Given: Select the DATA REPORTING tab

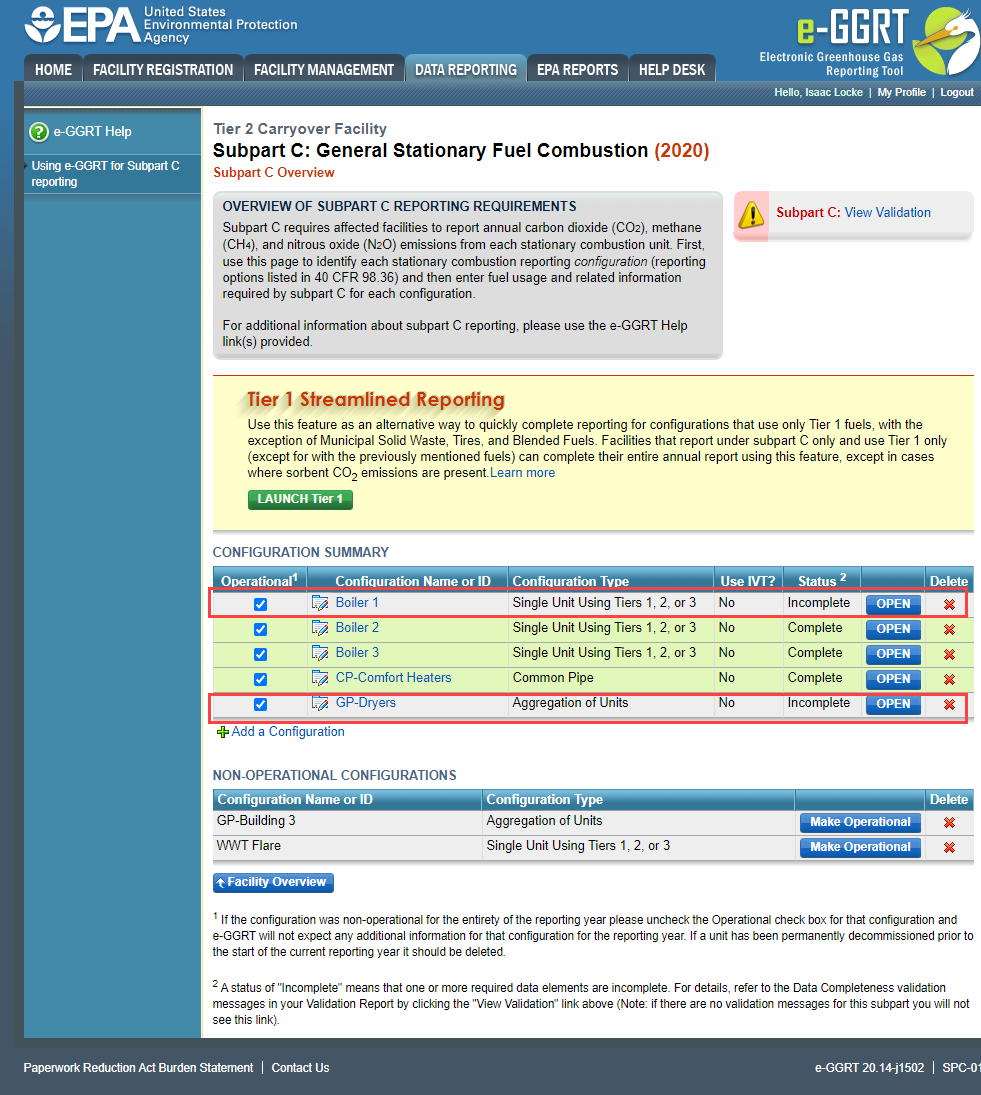Looking at the screenshot, I should click(x=466, y=69).
